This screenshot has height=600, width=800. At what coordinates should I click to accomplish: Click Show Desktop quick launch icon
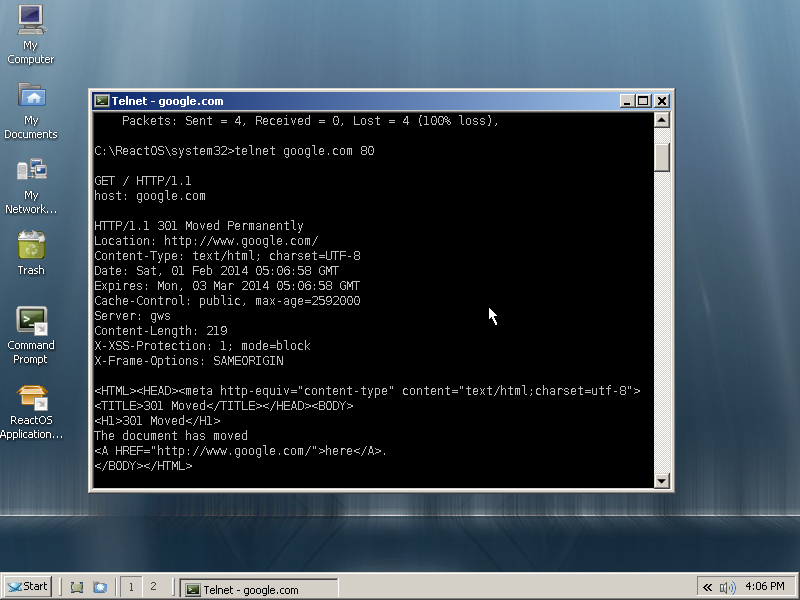click(x=77, y=588)
